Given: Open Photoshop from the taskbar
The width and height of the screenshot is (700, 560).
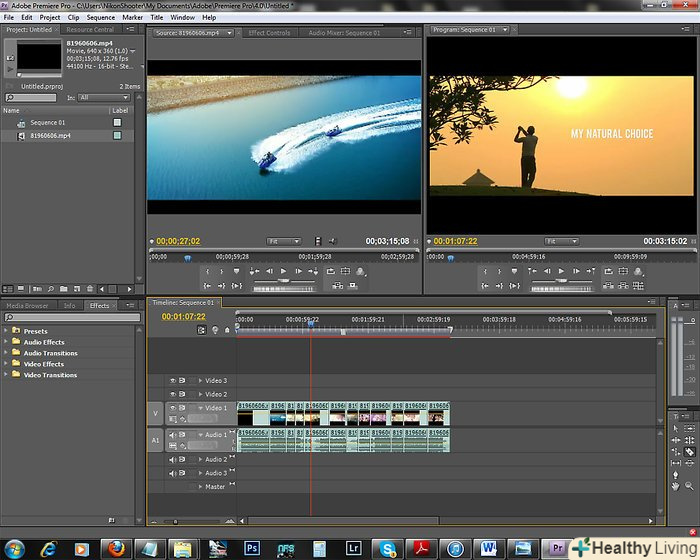Looking at the screenshot, I should [253, 548].
